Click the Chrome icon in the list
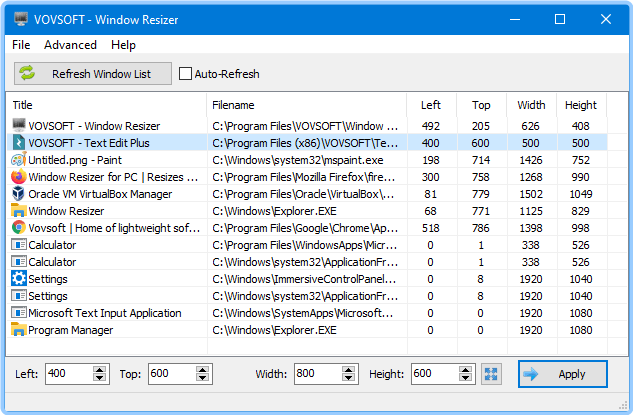 [x=19, y=228]
